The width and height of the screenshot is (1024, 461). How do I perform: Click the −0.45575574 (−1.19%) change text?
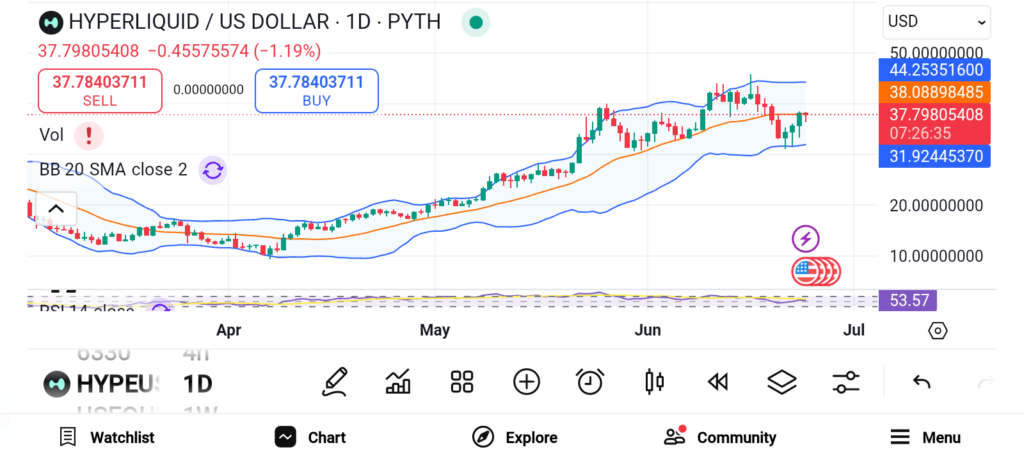234,51
